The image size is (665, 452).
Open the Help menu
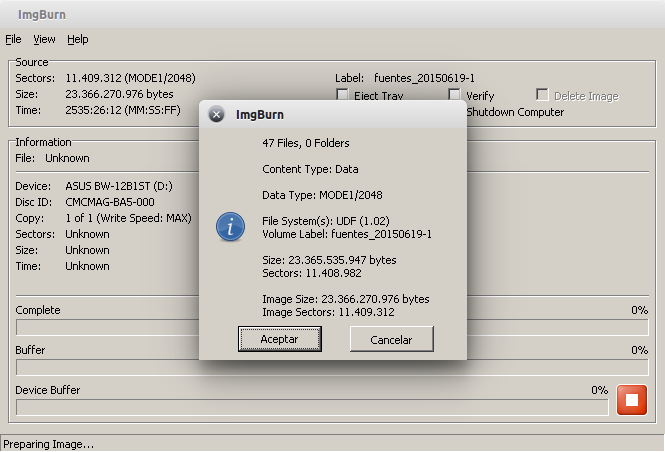click(x=78, y=39)
